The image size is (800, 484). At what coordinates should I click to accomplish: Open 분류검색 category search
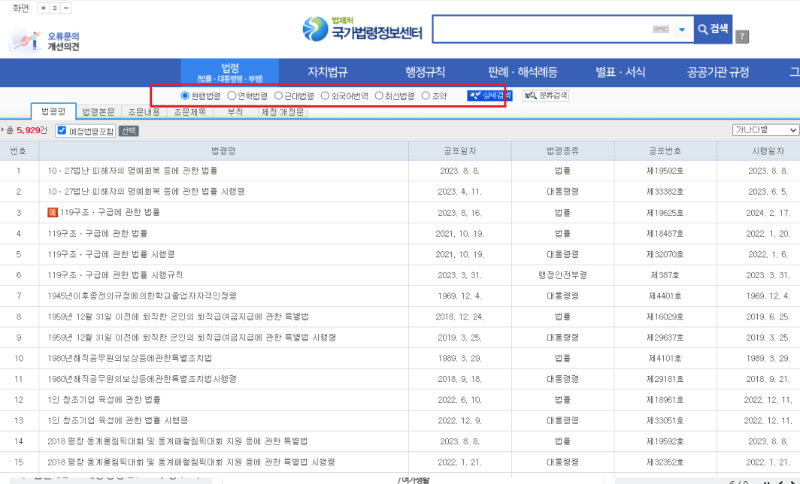(545, 95)
